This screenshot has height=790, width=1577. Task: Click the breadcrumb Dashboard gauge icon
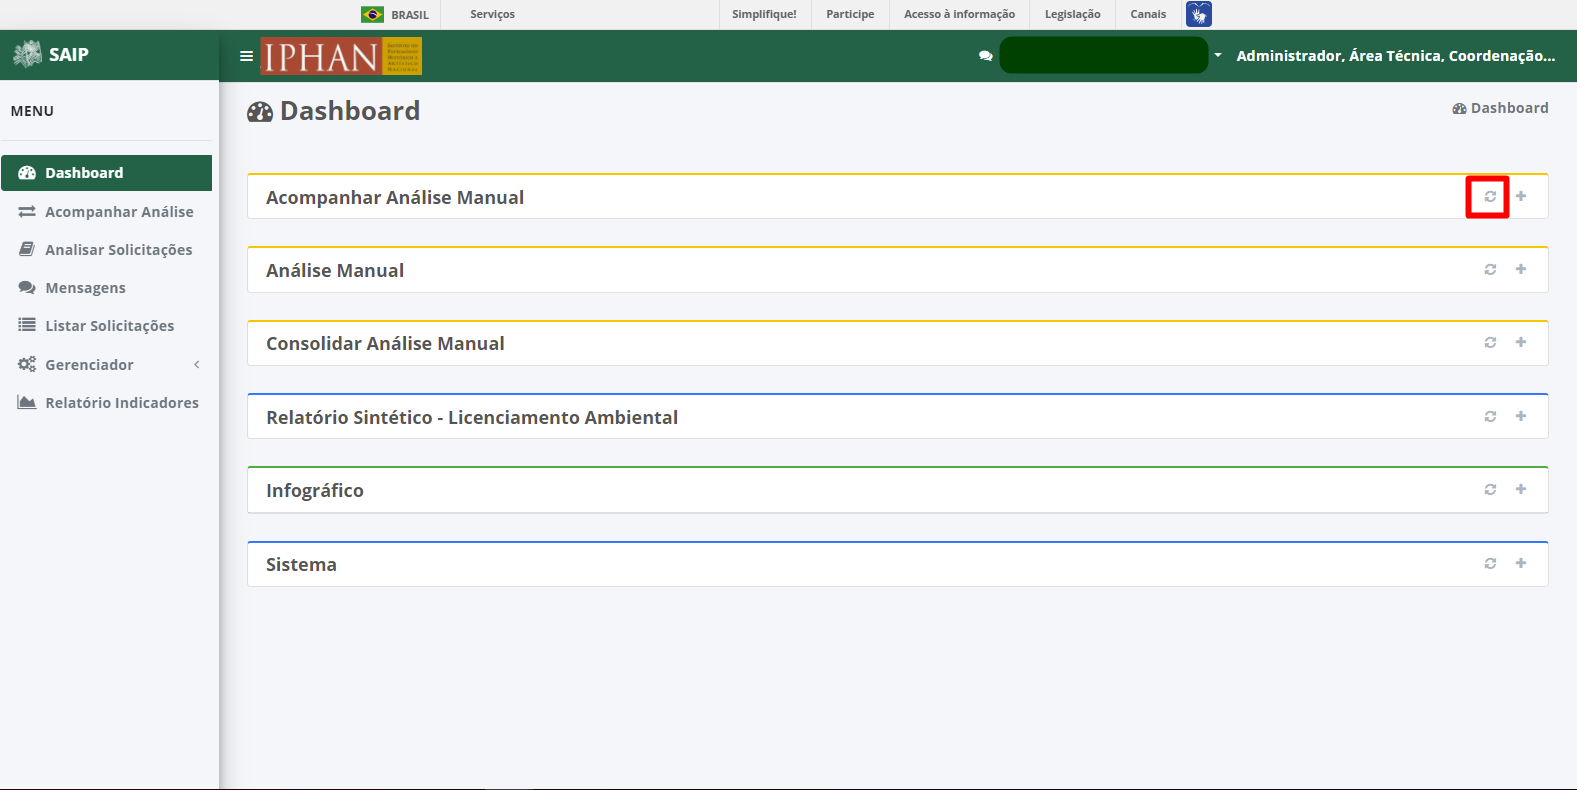coord(1460,108)
